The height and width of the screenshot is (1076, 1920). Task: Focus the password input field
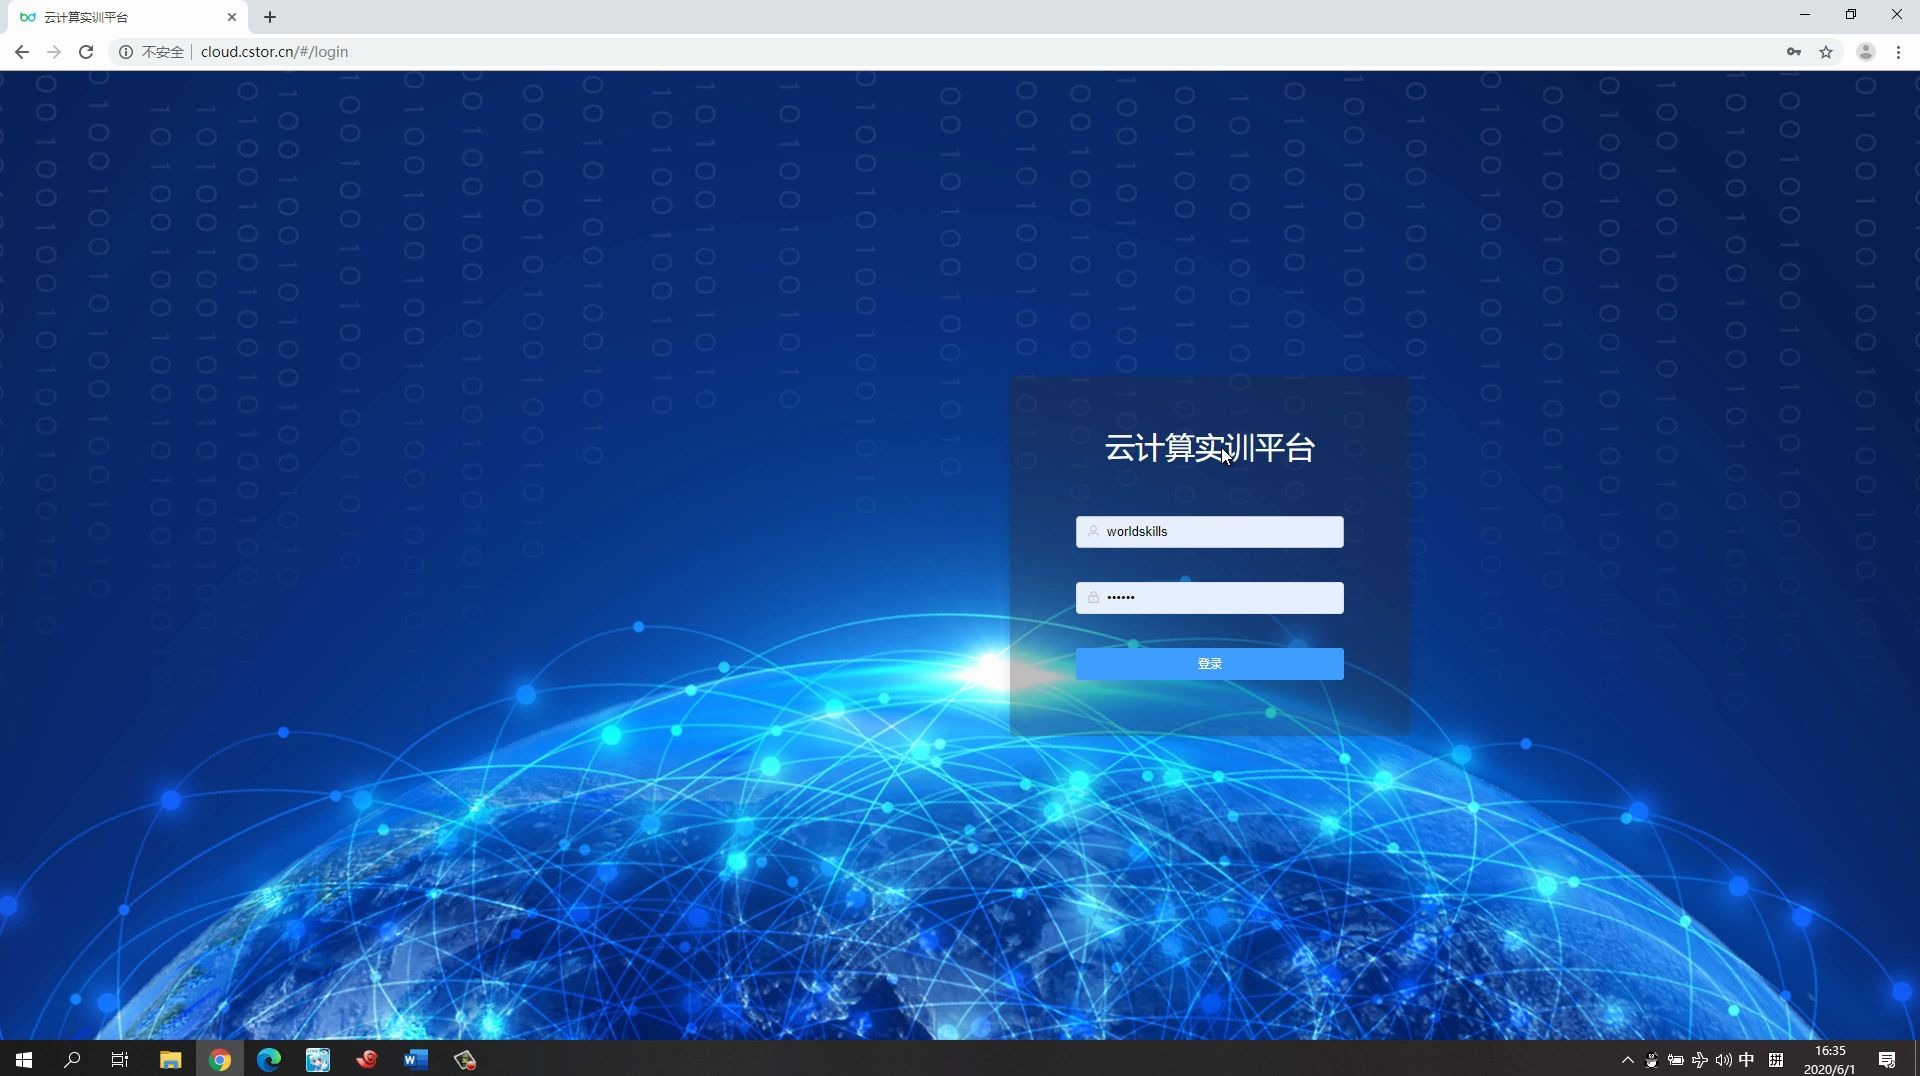[x=1209, y=598]
